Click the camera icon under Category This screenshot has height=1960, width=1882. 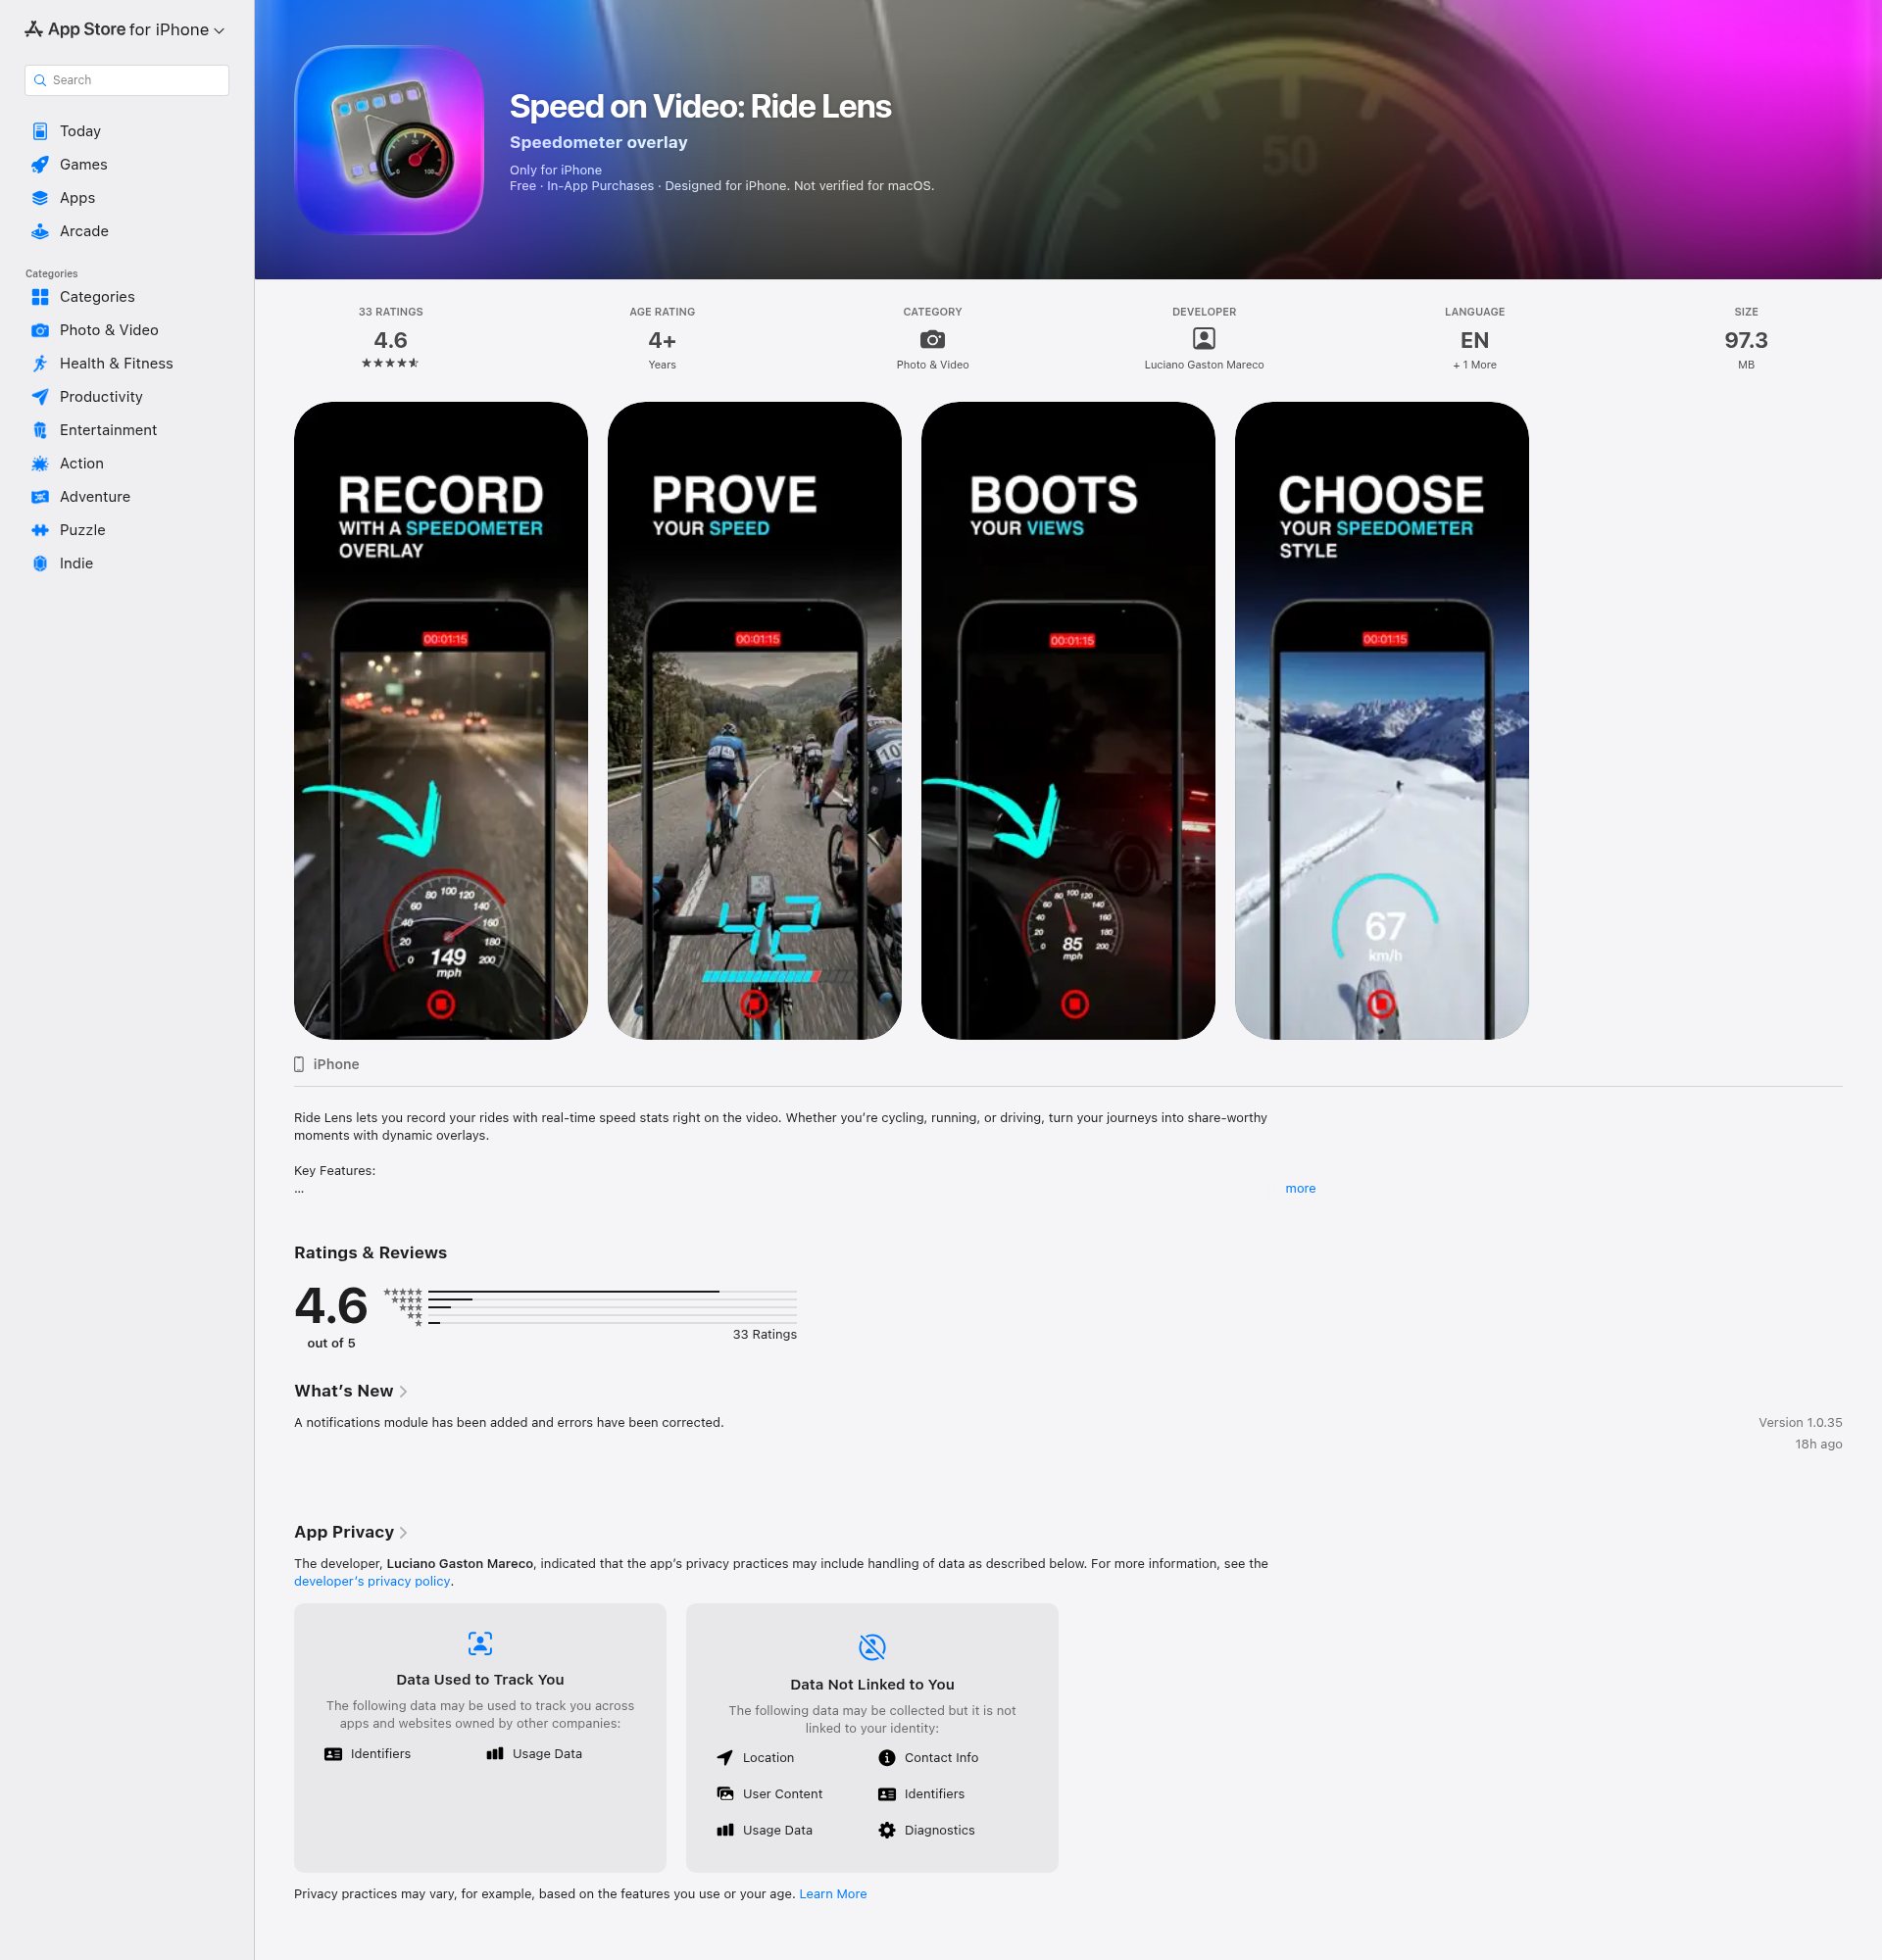pos(932,339)
